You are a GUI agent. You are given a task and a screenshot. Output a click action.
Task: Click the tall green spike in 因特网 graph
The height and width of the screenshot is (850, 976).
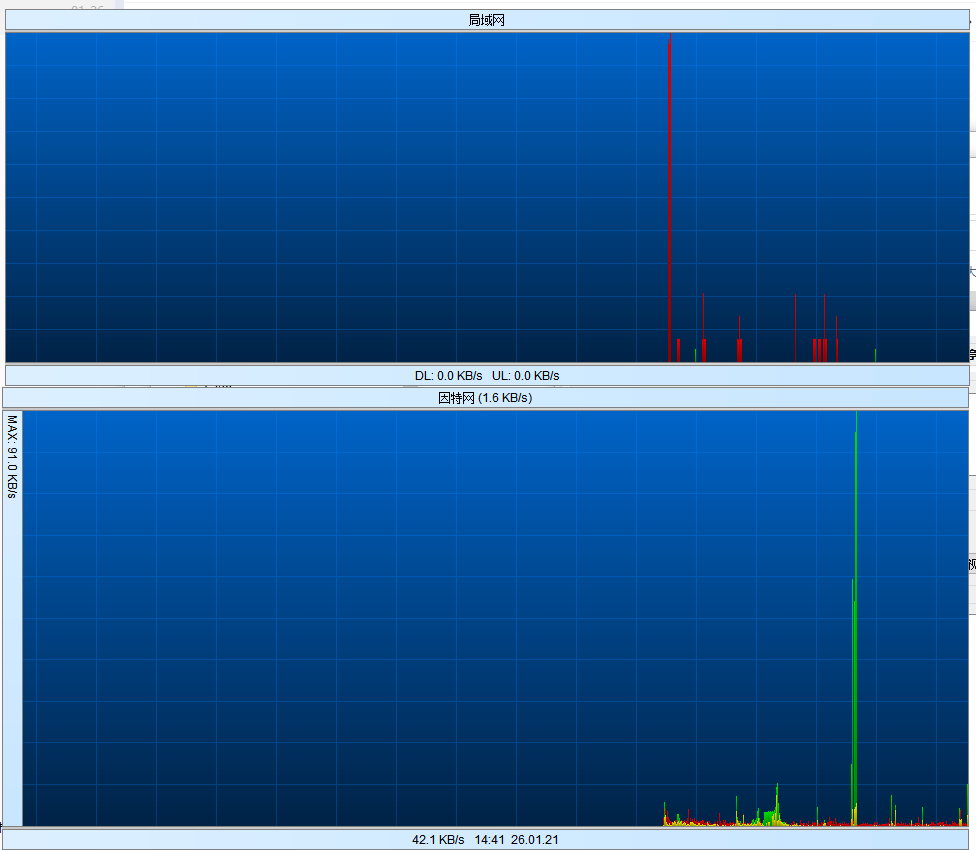click(x=855, y=617)
